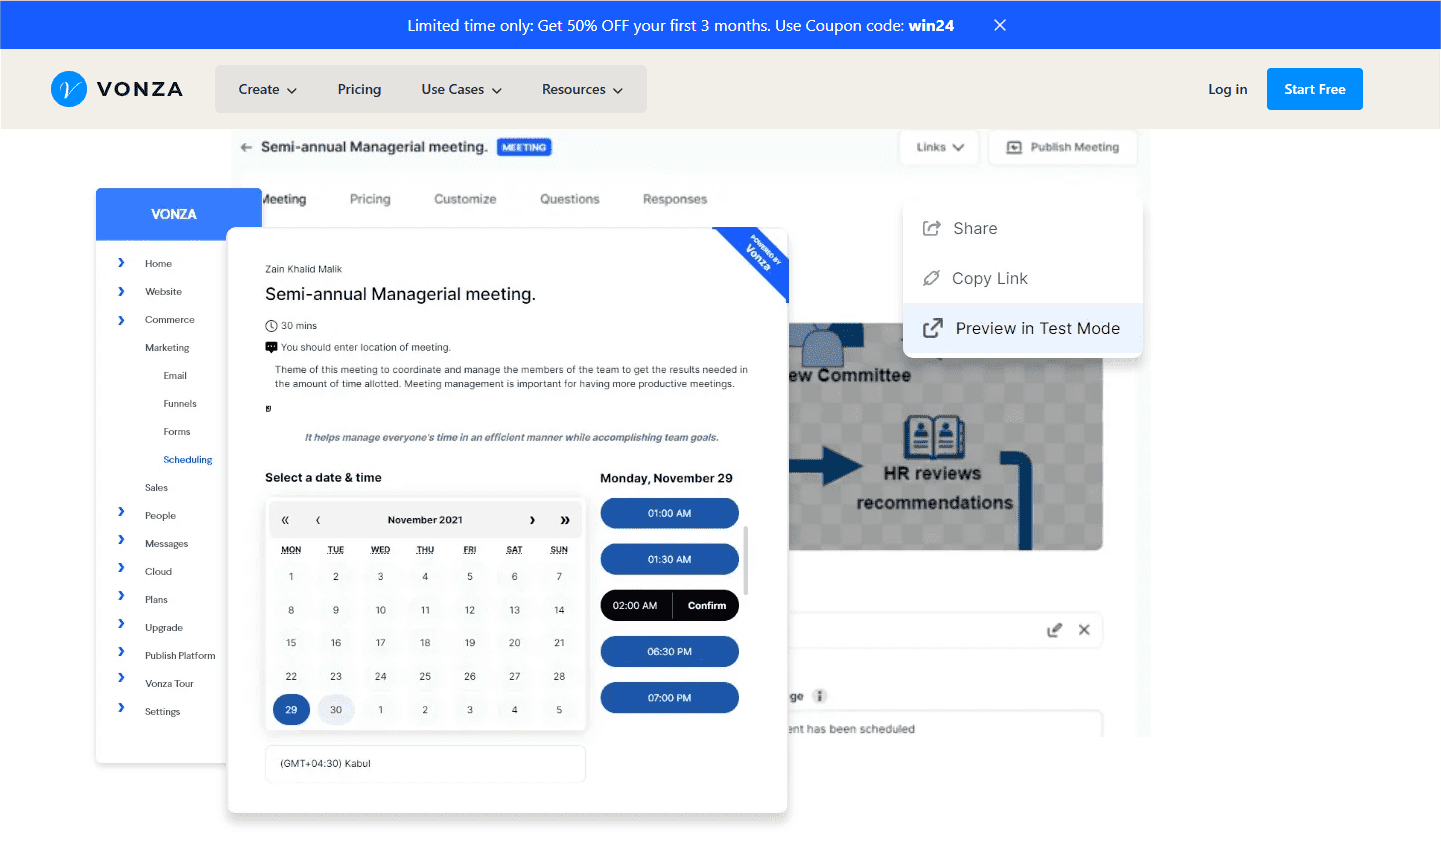Click the edit pencil icon
Viewport: 1441px width, 847px height.
click(1054, 630)
